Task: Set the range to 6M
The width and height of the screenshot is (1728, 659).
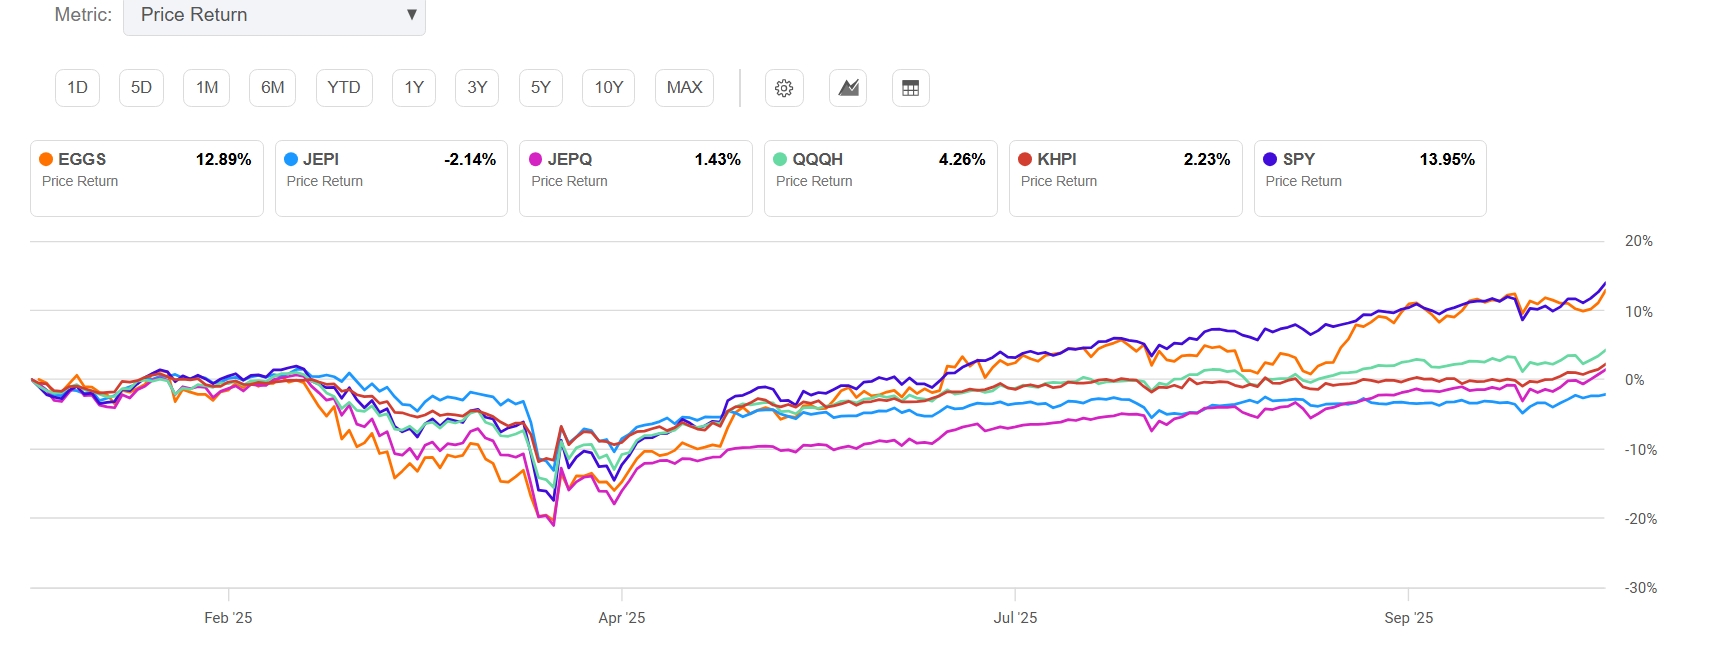Action: (273, 88)
